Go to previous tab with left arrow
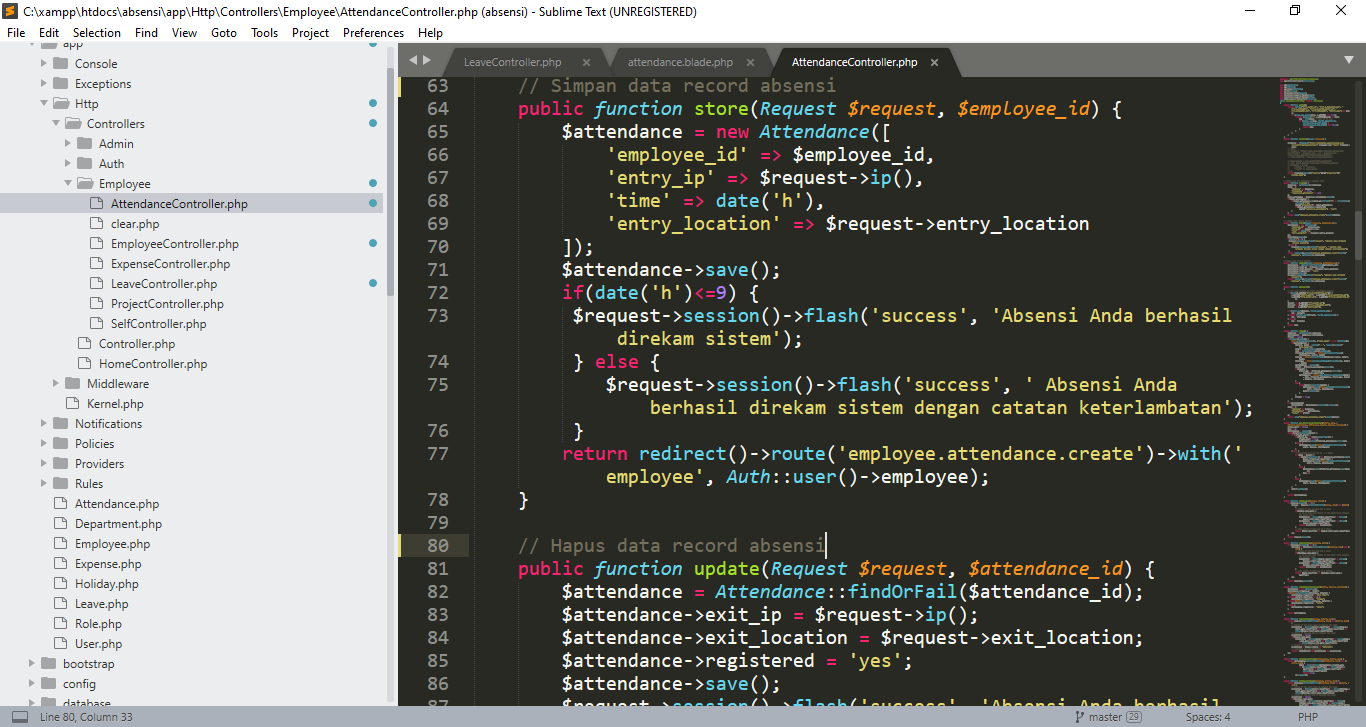1366x727 pixels. click(x=413, y=61)
